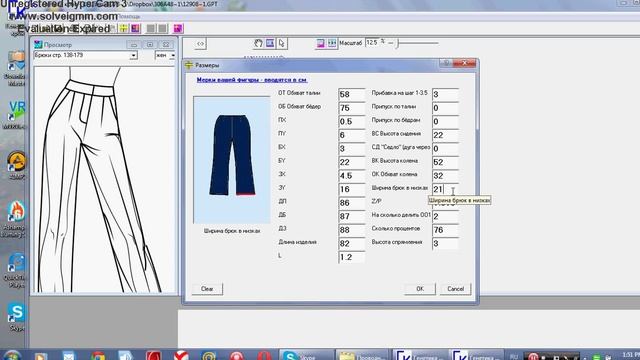
Task: Open Chrome from the taskbar
Action: pos(98,356)
